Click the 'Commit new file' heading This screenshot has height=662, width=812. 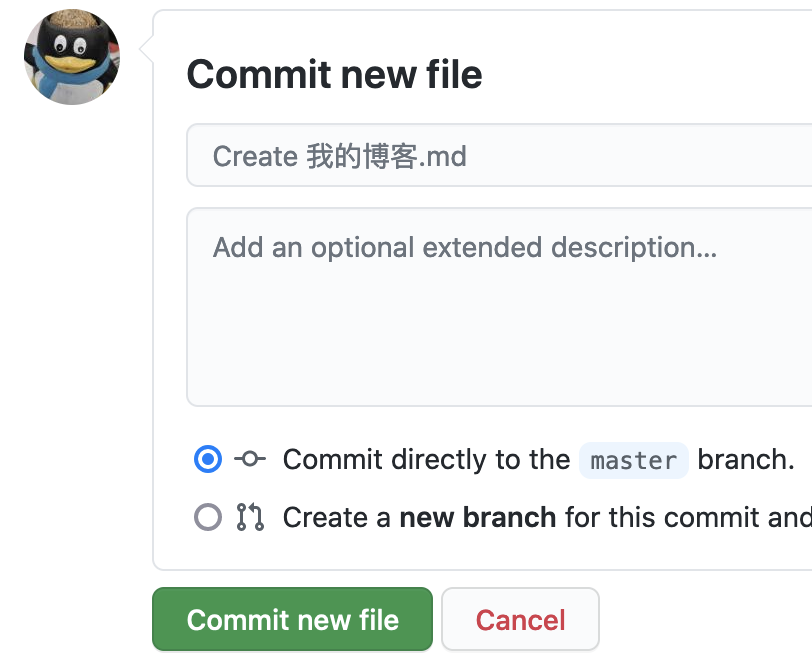pos(334,75)
